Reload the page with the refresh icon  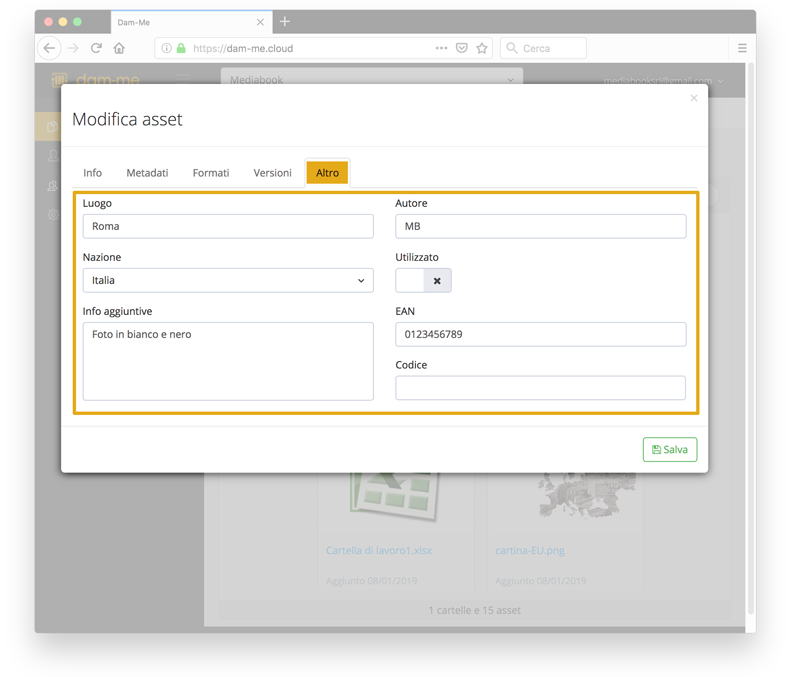(96, 48)
